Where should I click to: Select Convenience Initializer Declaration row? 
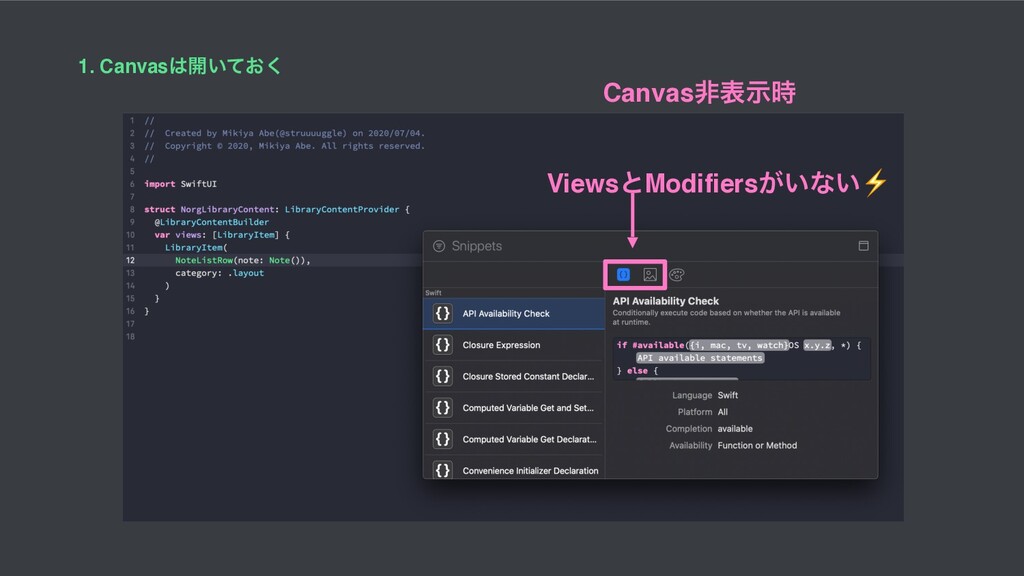[x=514, y=468]
